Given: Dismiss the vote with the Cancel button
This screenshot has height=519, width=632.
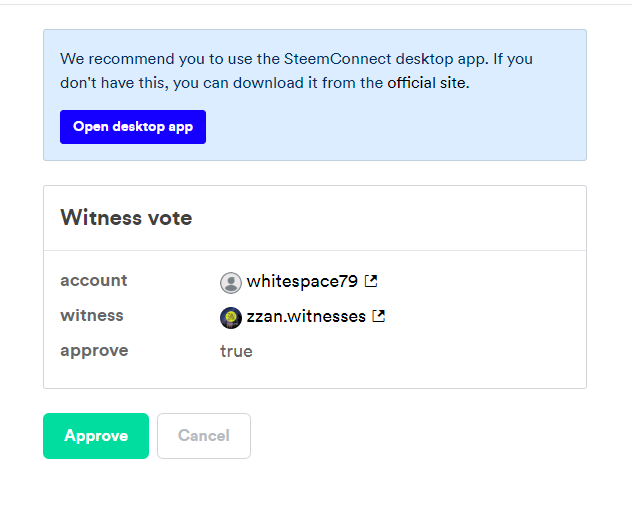Looking at the screenshot, I should pos(204,436).
